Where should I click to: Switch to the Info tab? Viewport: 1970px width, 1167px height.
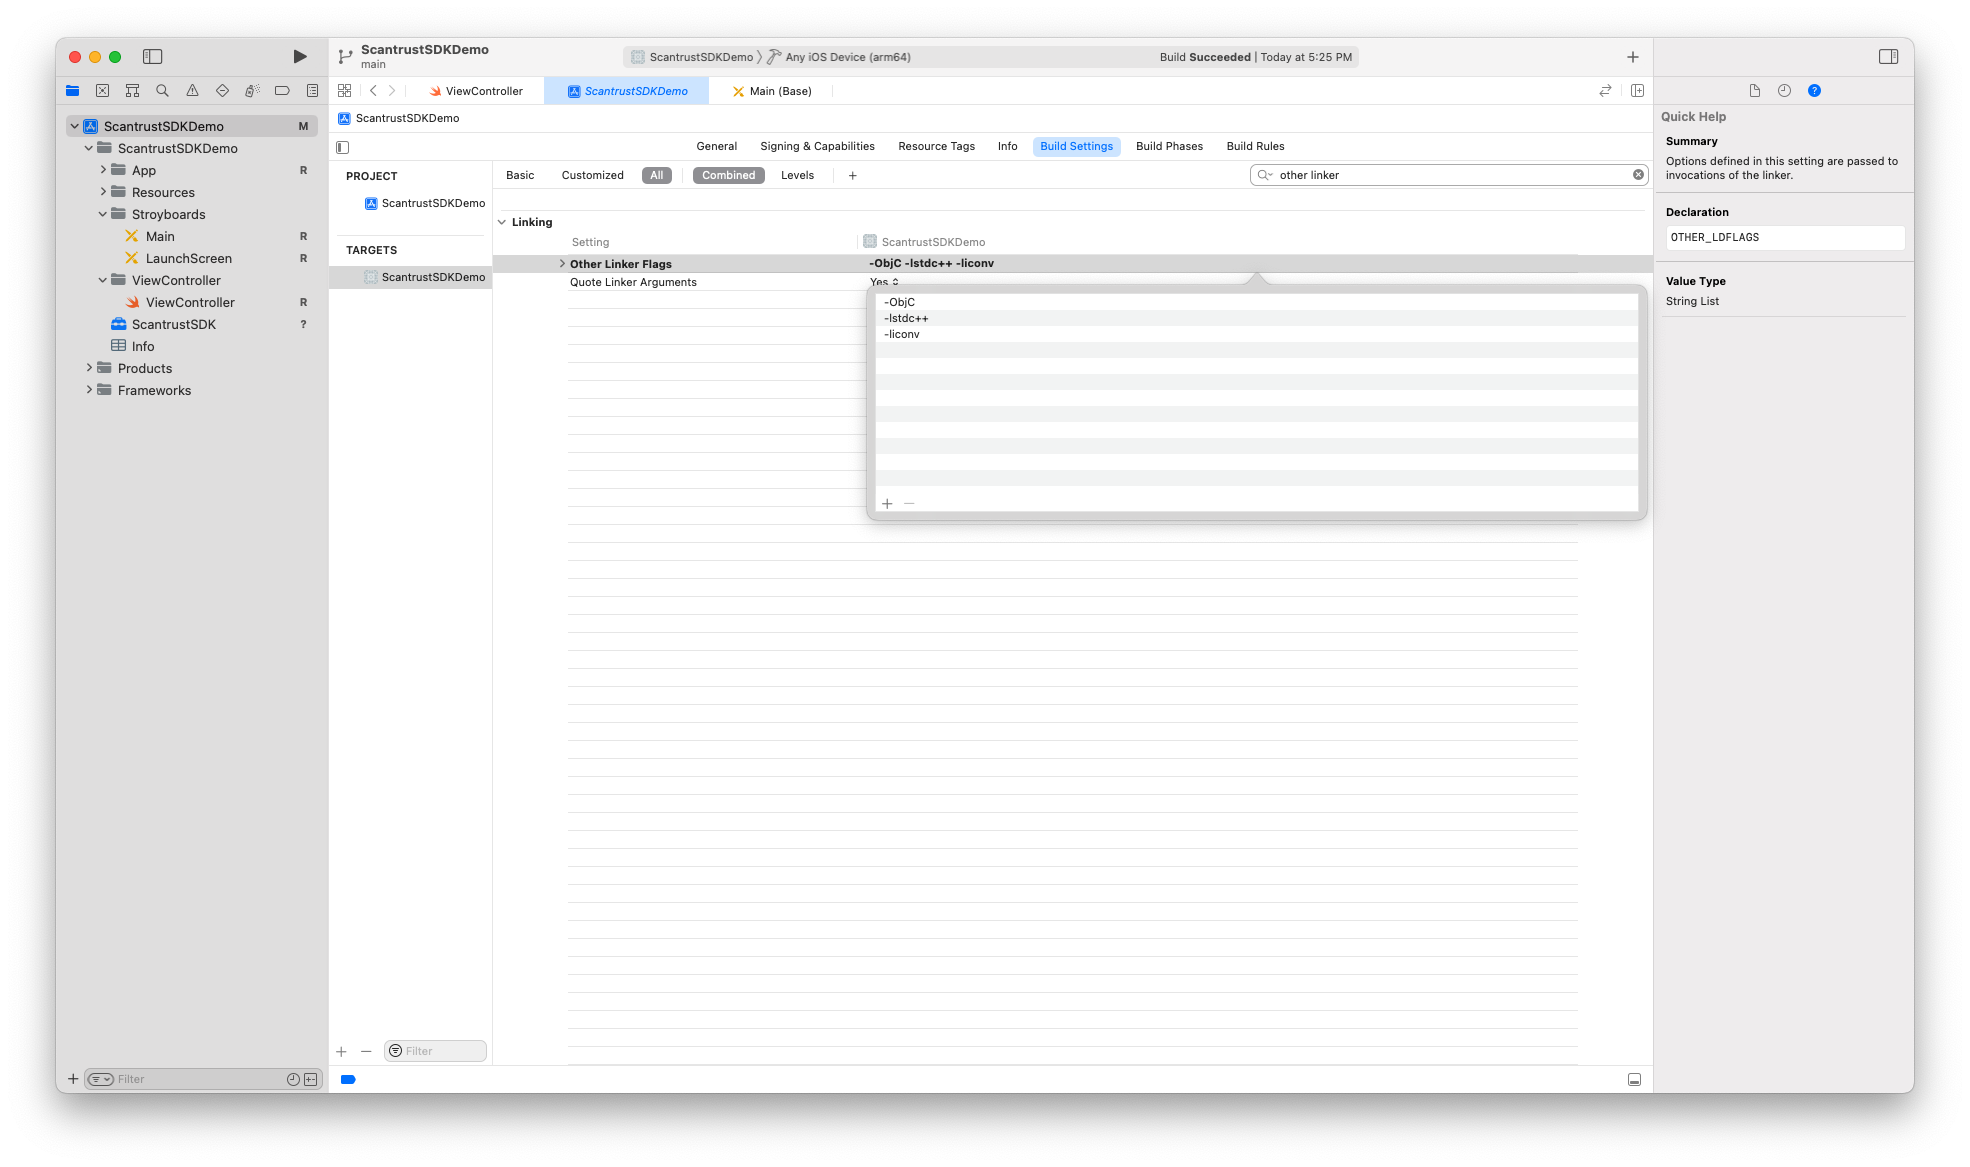pos(1007,146)
